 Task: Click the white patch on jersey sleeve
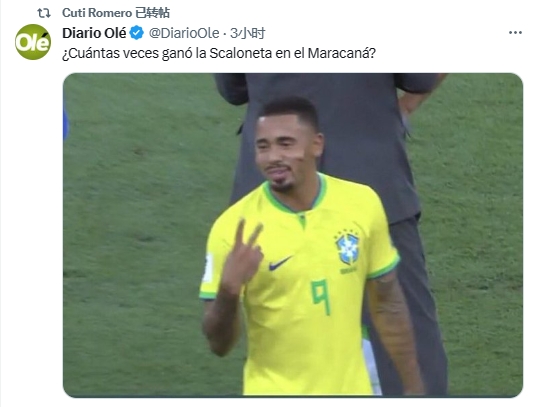(x=207, y=267)
